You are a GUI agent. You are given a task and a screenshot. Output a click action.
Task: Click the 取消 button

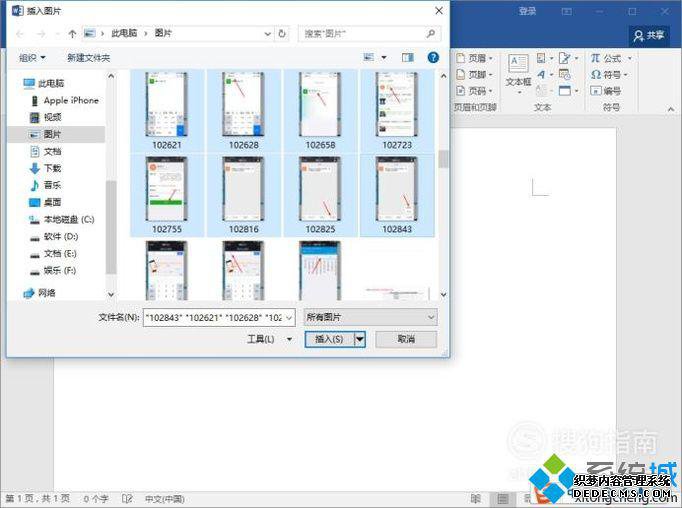[x=406, y=339]
